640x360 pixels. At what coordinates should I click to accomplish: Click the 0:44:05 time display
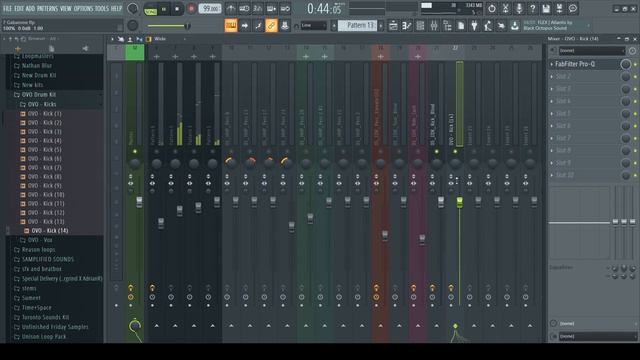[x=324, y=9]
